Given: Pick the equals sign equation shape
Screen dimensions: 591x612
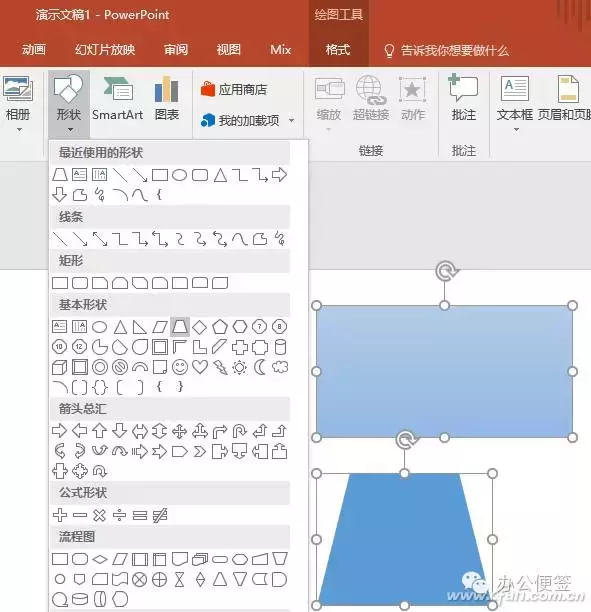Looking at the screenshot, I should pos(140,515).
